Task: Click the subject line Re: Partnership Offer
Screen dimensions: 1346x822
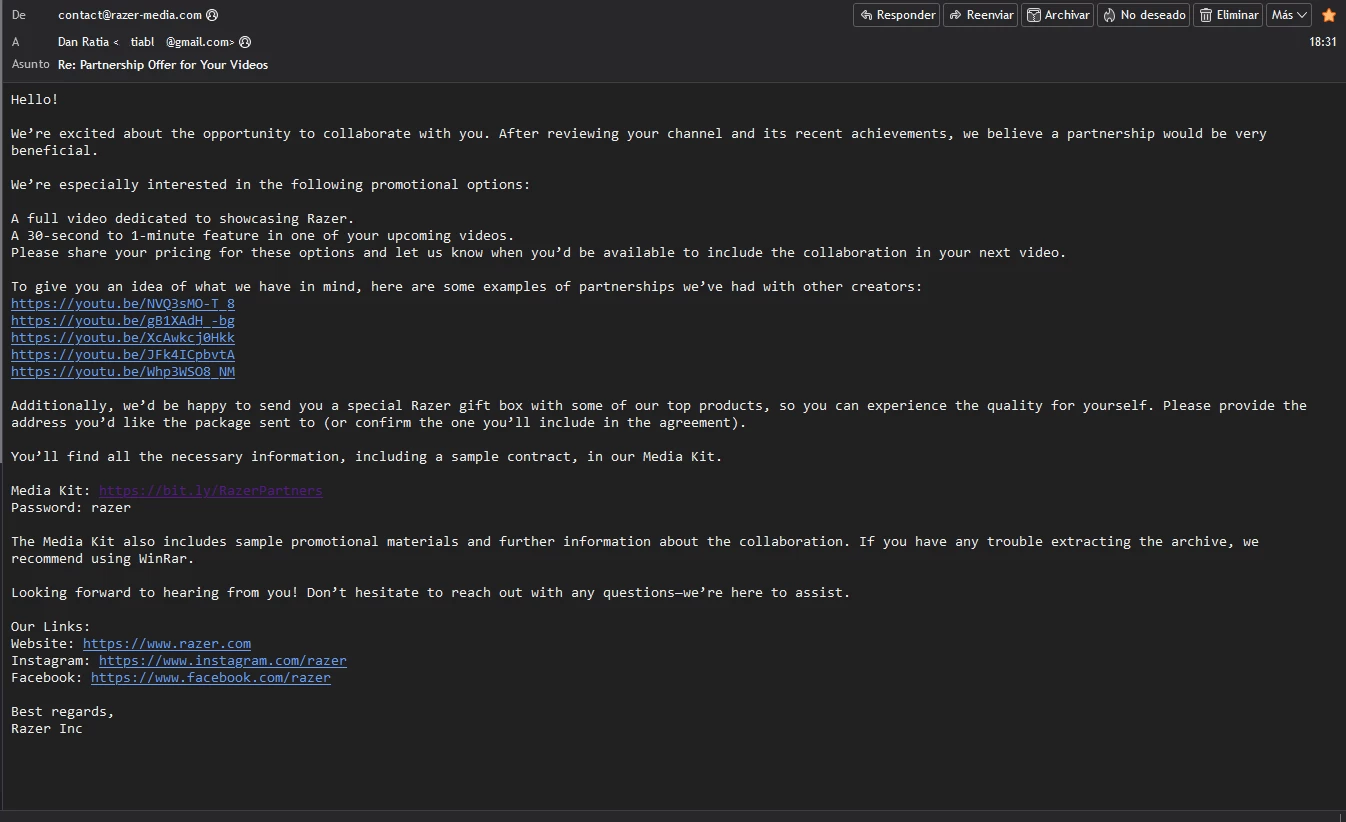Action: tap(163, 65)
